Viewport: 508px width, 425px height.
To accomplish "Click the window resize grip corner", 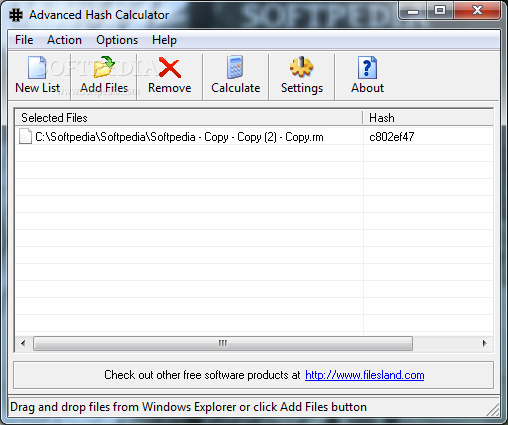I will (493, 409).
